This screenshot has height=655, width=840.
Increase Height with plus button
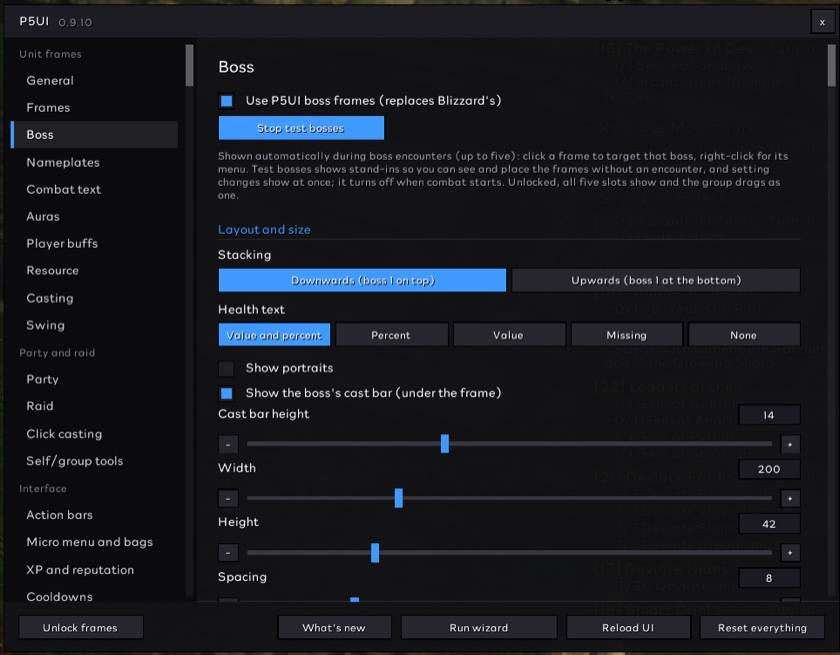790,552
